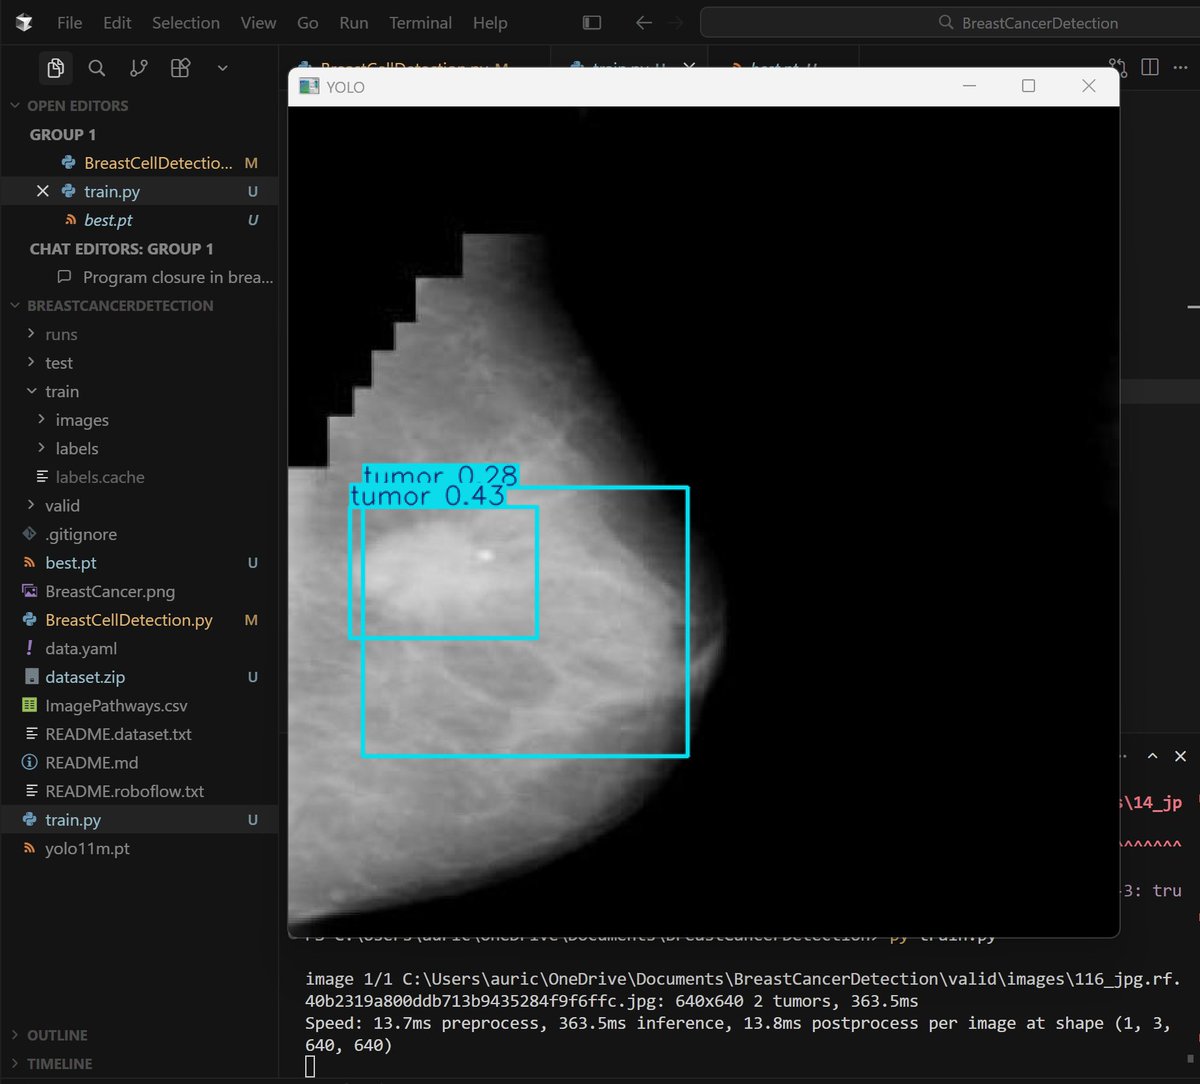Close train.py in Open Editors
The image size is (1200, 1084).
pyautogui.click(x=42, y=191)
